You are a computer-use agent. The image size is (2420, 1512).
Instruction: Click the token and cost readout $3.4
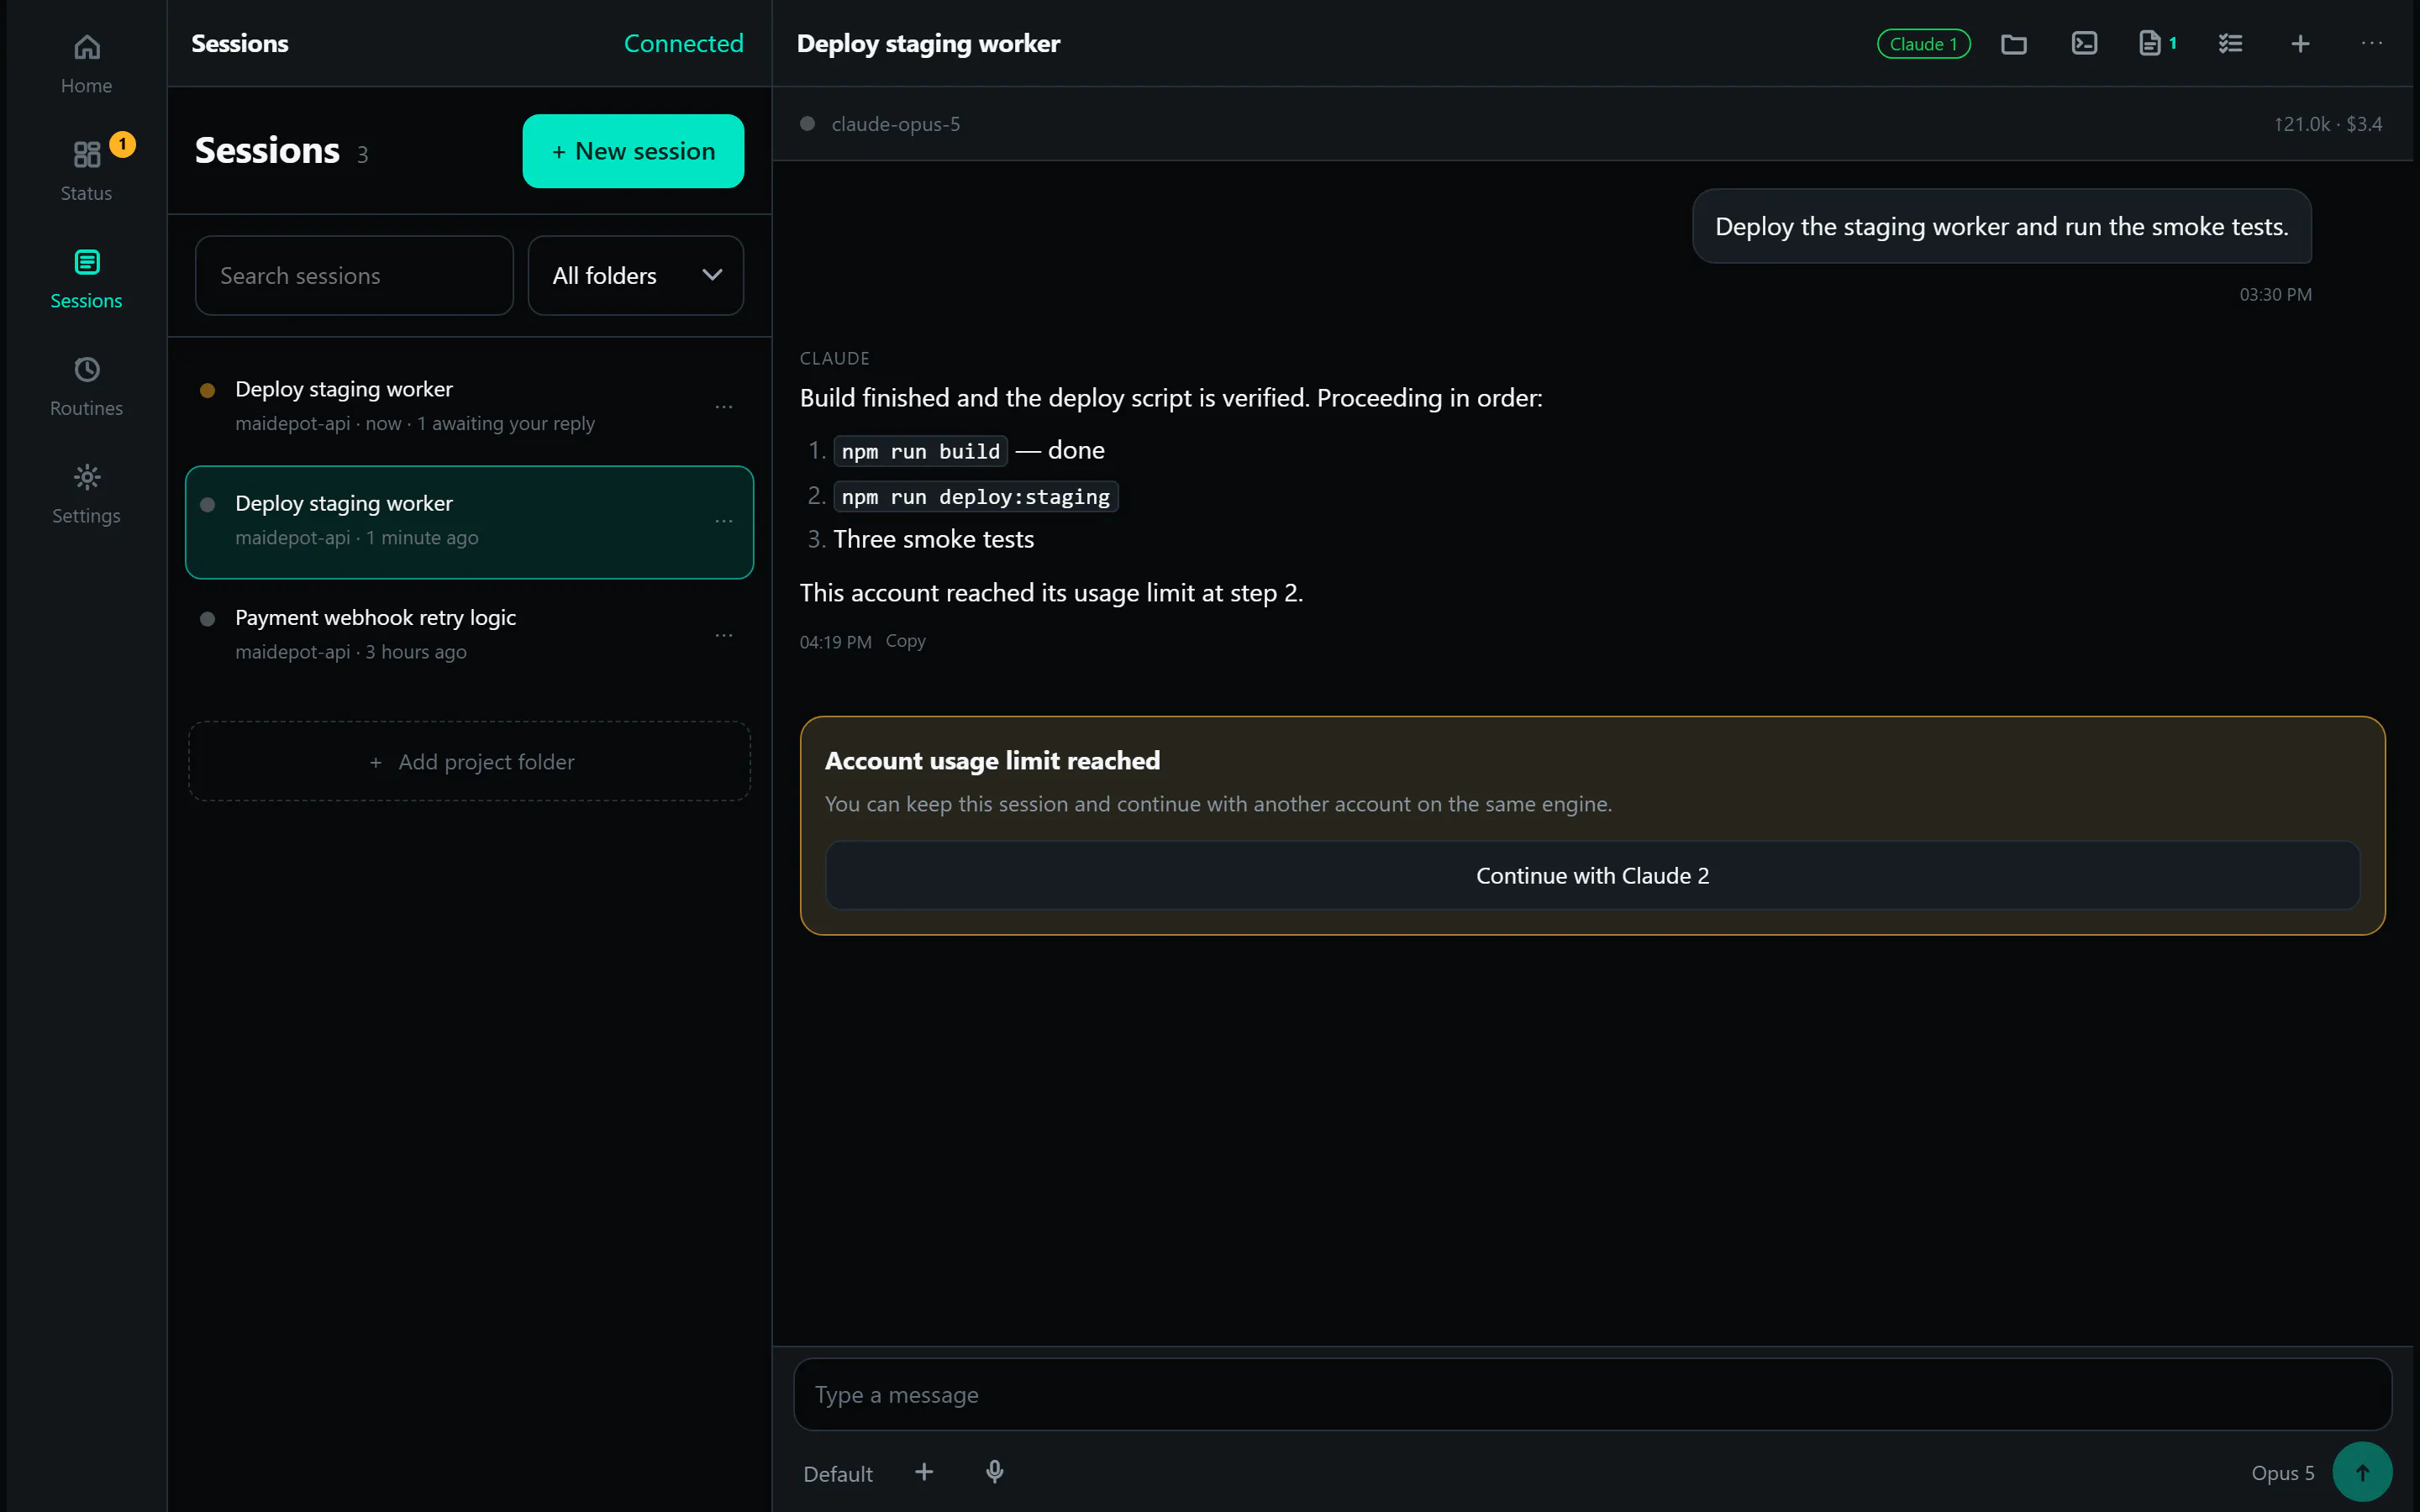pyautogui.click(x=2327, y=124)
